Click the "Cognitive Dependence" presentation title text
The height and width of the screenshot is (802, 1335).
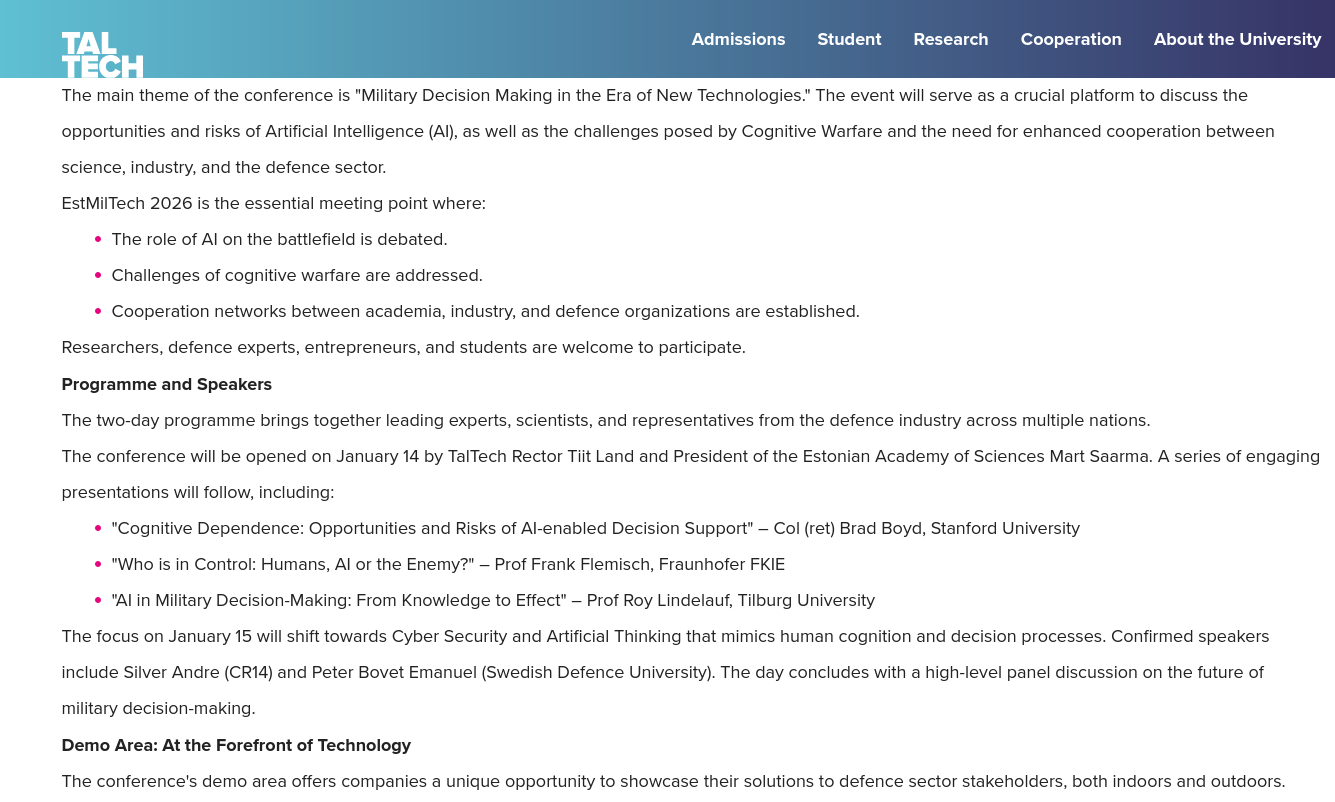pos(432,528)
